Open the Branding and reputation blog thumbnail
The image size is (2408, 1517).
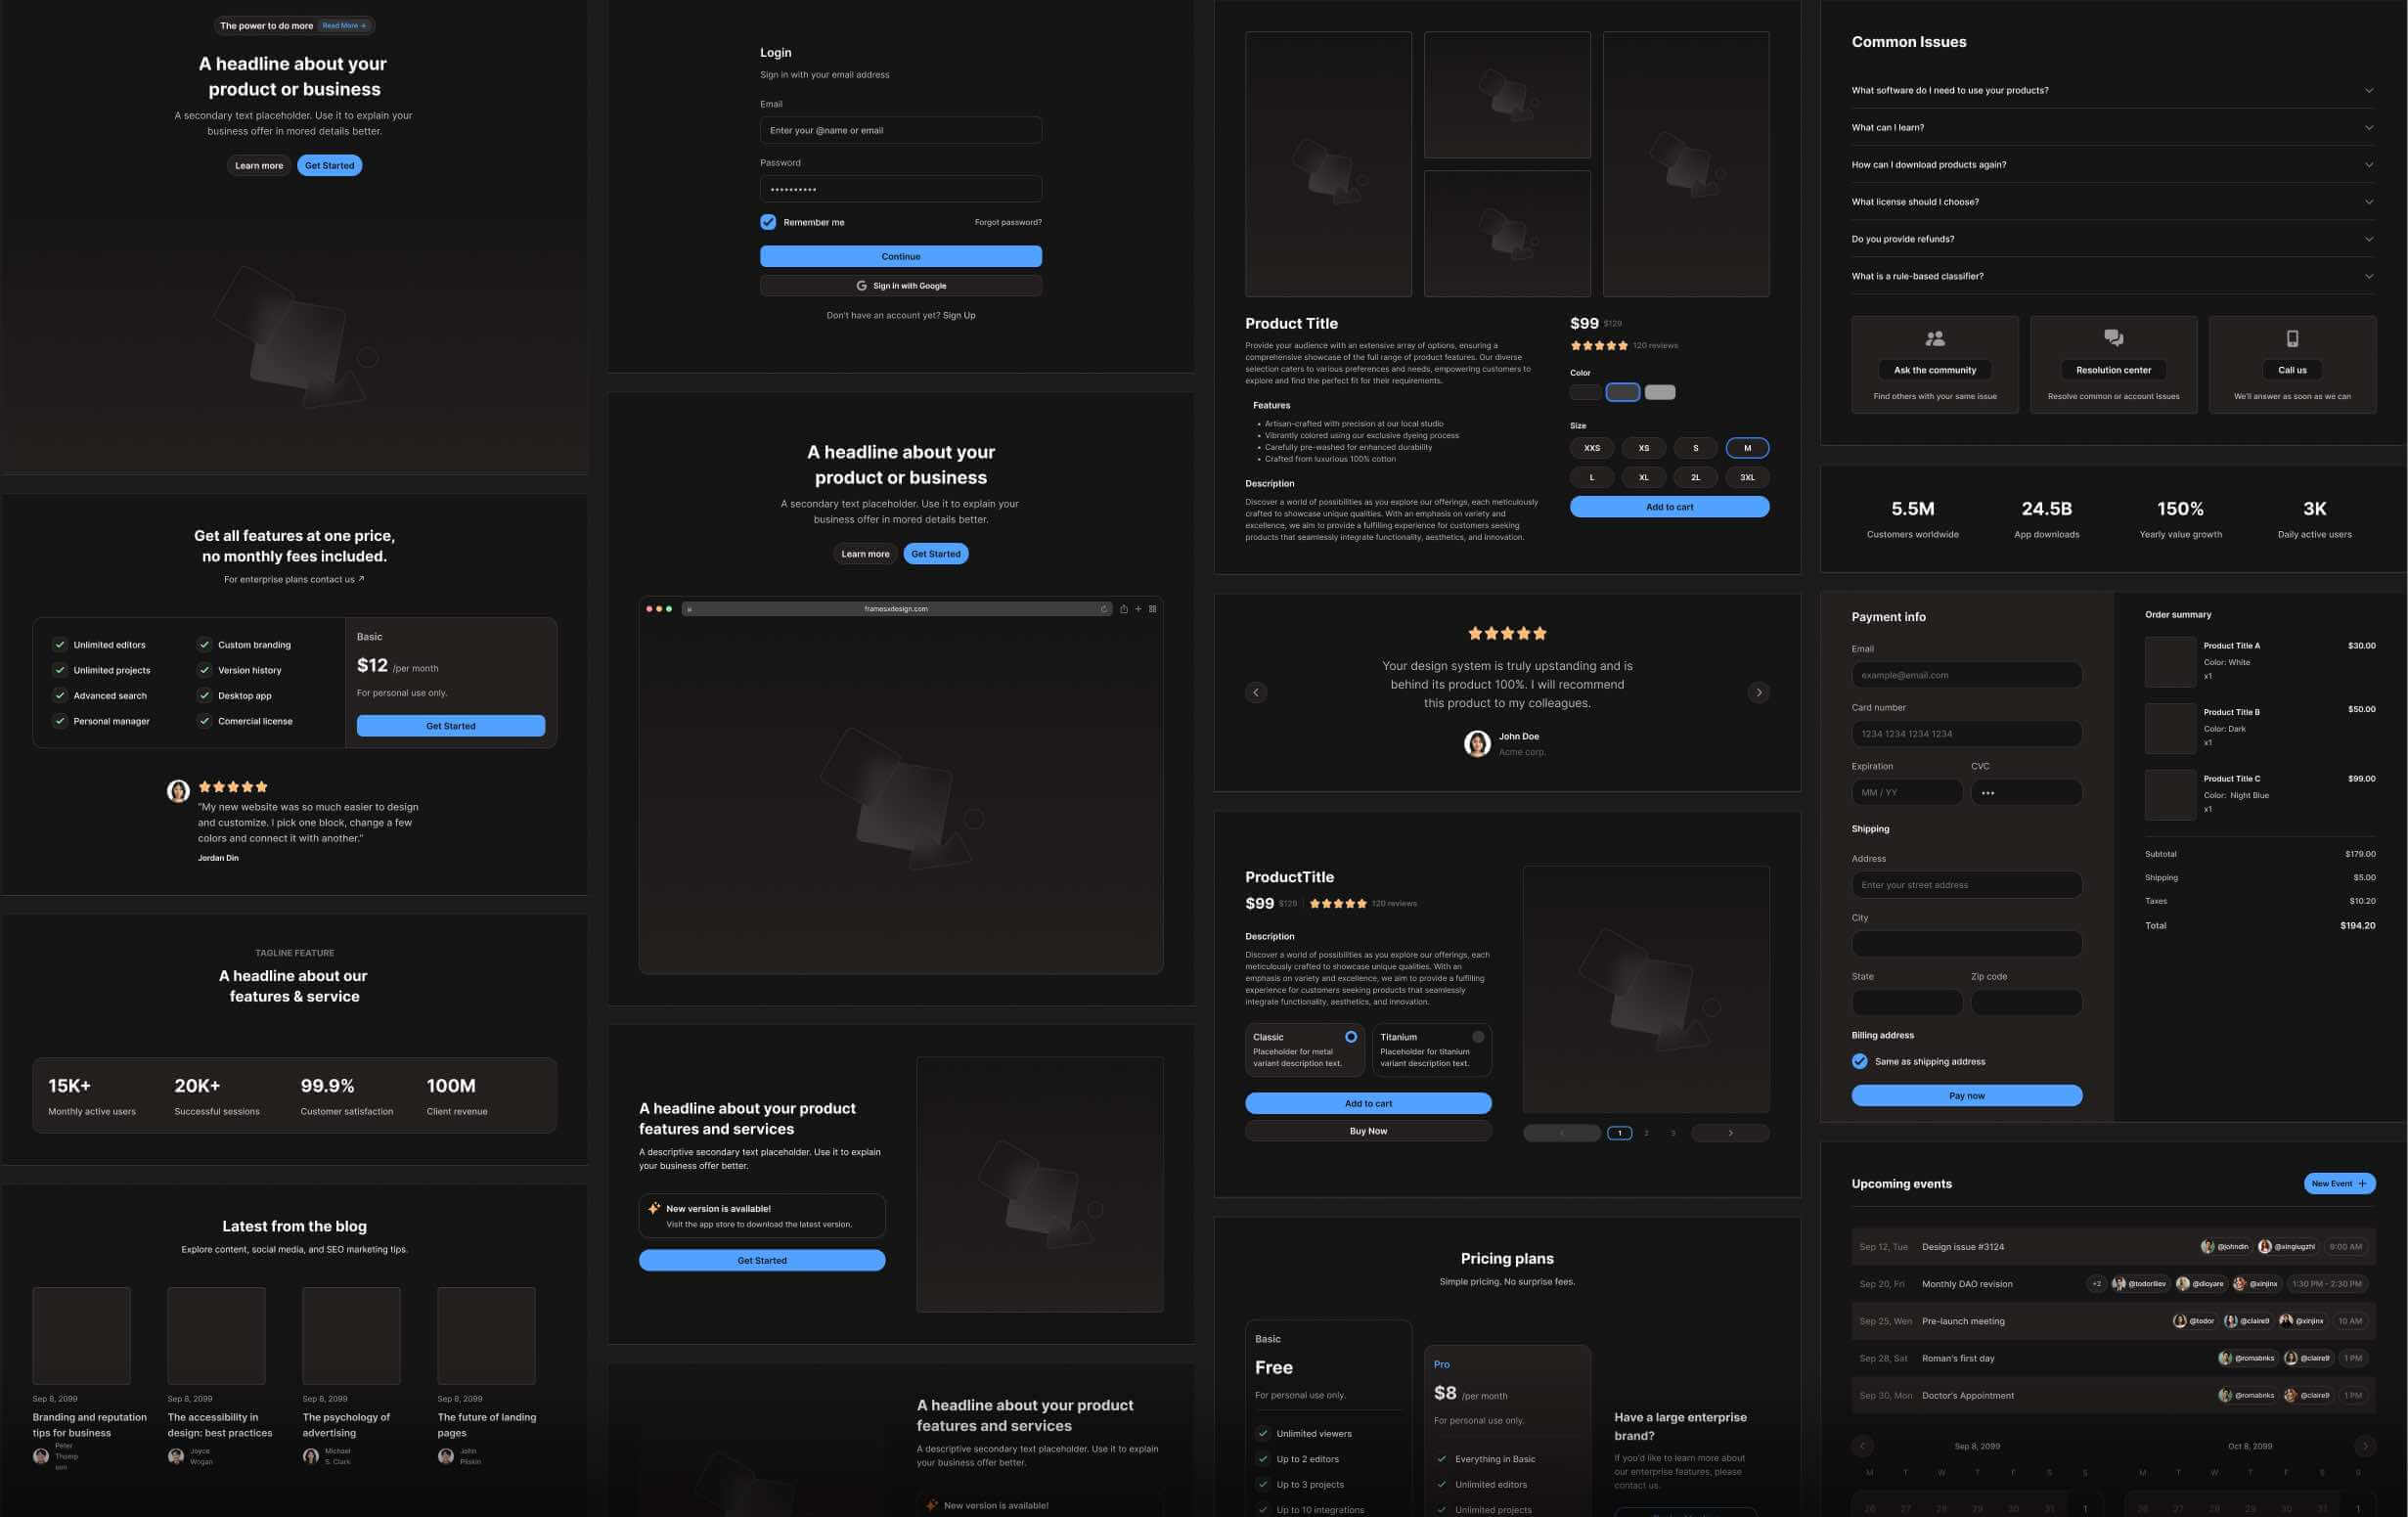[x=82, y=1336]
